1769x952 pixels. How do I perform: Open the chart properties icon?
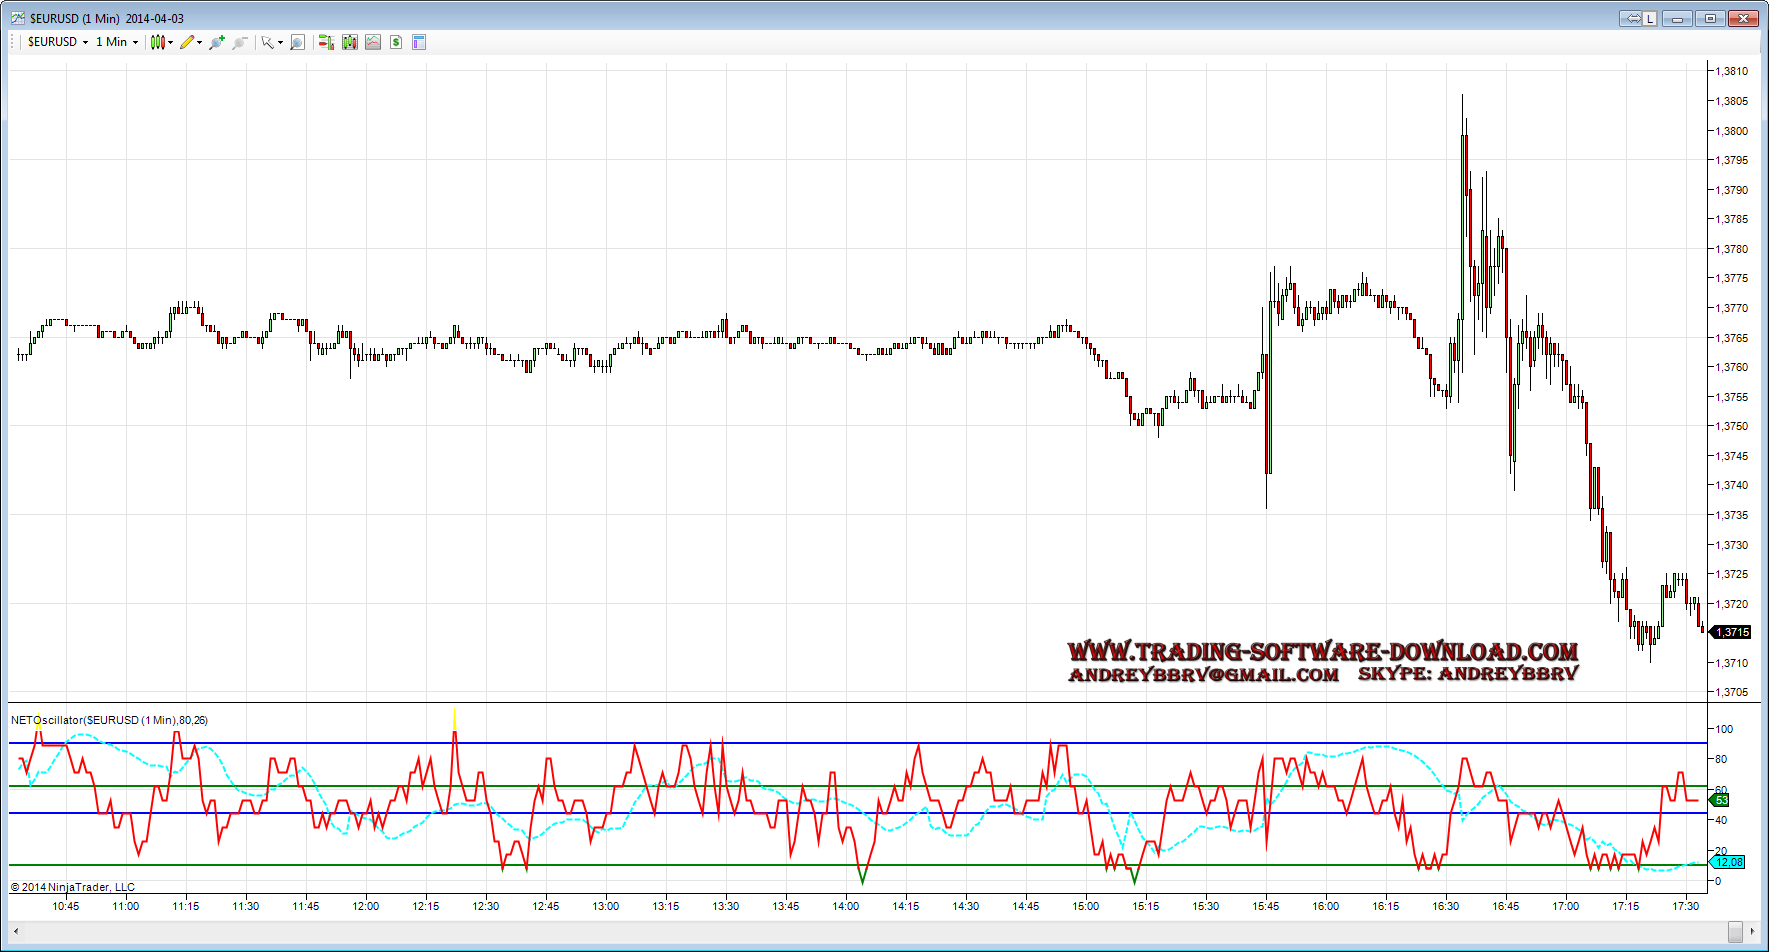click(x=419, y=42)
